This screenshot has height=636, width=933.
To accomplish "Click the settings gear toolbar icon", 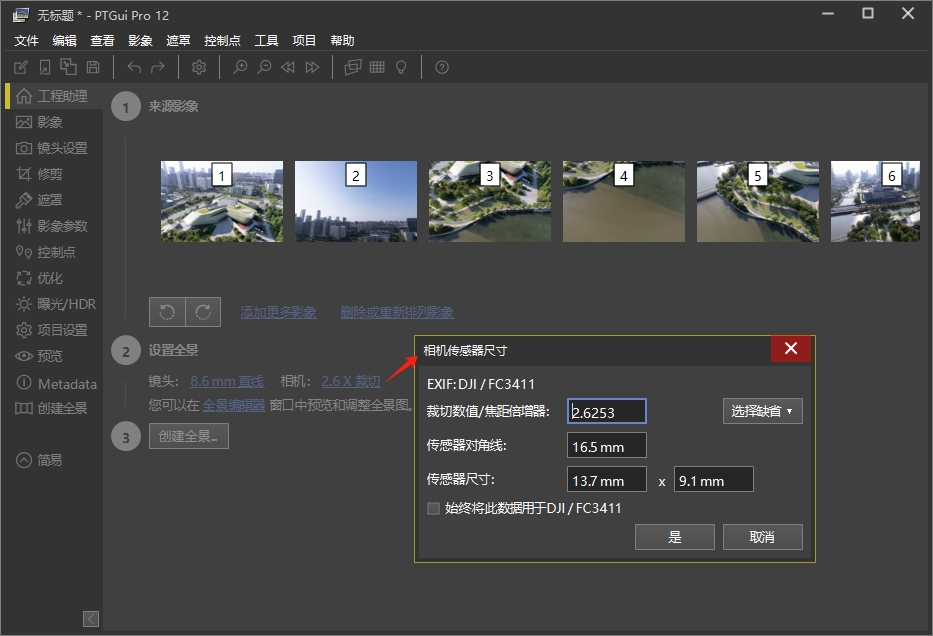I will 199,67.
